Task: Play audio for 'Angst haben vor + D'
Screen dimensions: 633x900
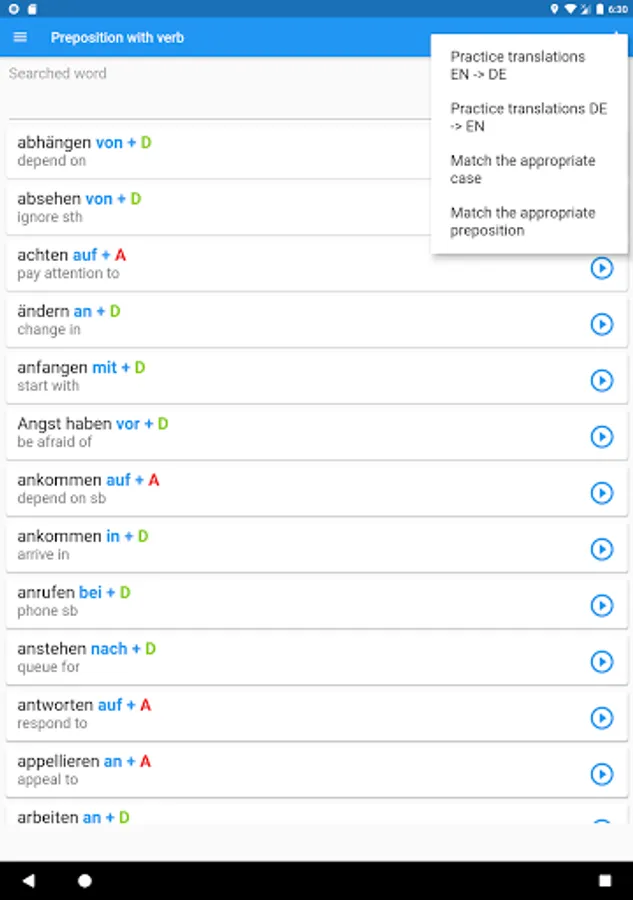Action: [601, 436]
